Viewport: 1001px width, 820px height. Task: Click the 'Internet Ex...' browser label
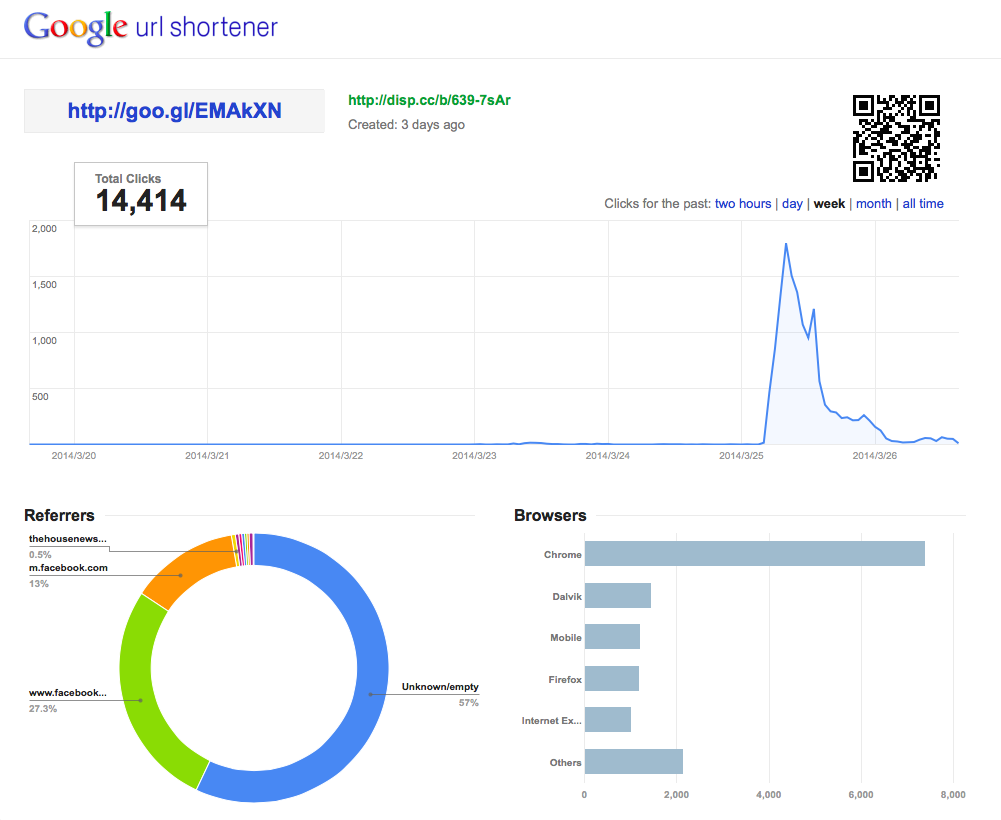coord(552,720)
